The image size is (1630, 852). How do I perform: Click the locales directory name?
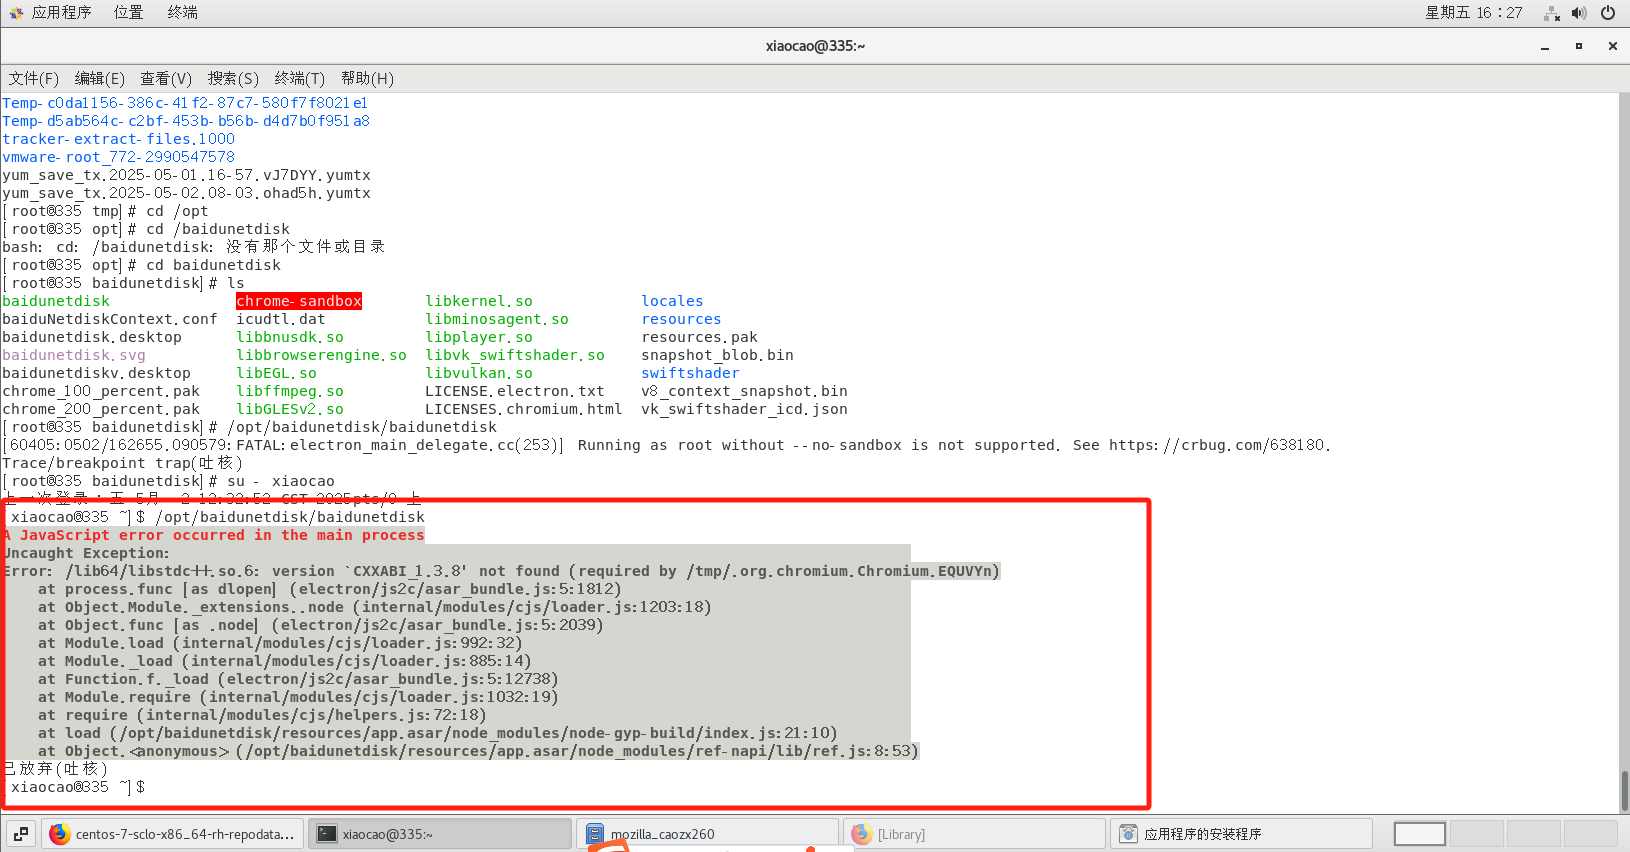coord(672,301)
